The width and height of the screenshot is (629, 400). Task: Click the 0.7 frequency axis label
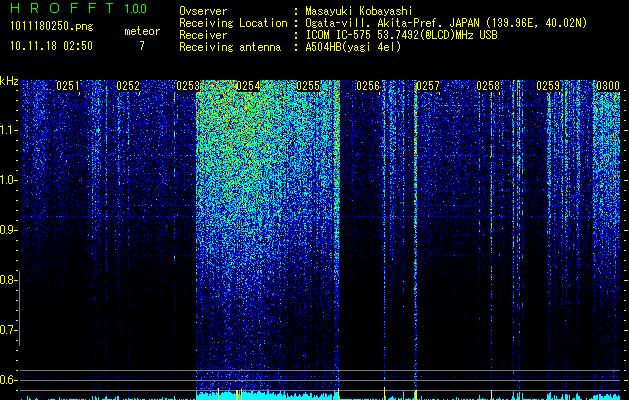pos(7,330)
